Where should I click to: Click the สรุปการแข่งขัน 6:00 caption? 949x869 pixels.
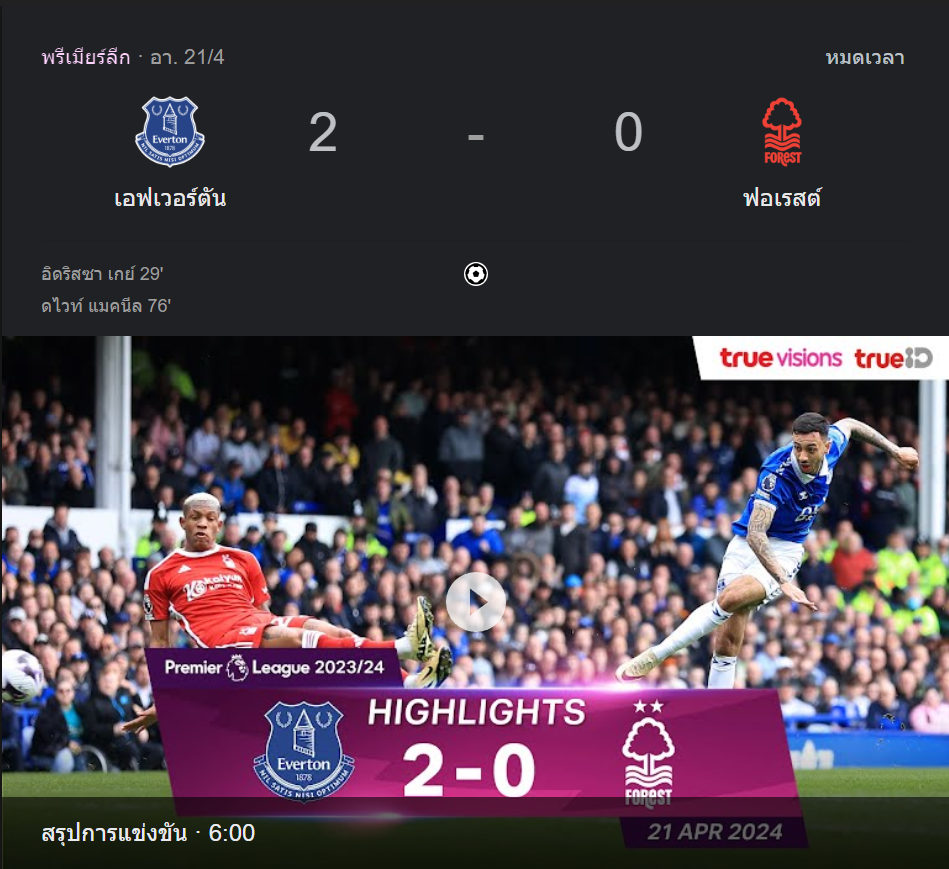click(x=148, y=833)
